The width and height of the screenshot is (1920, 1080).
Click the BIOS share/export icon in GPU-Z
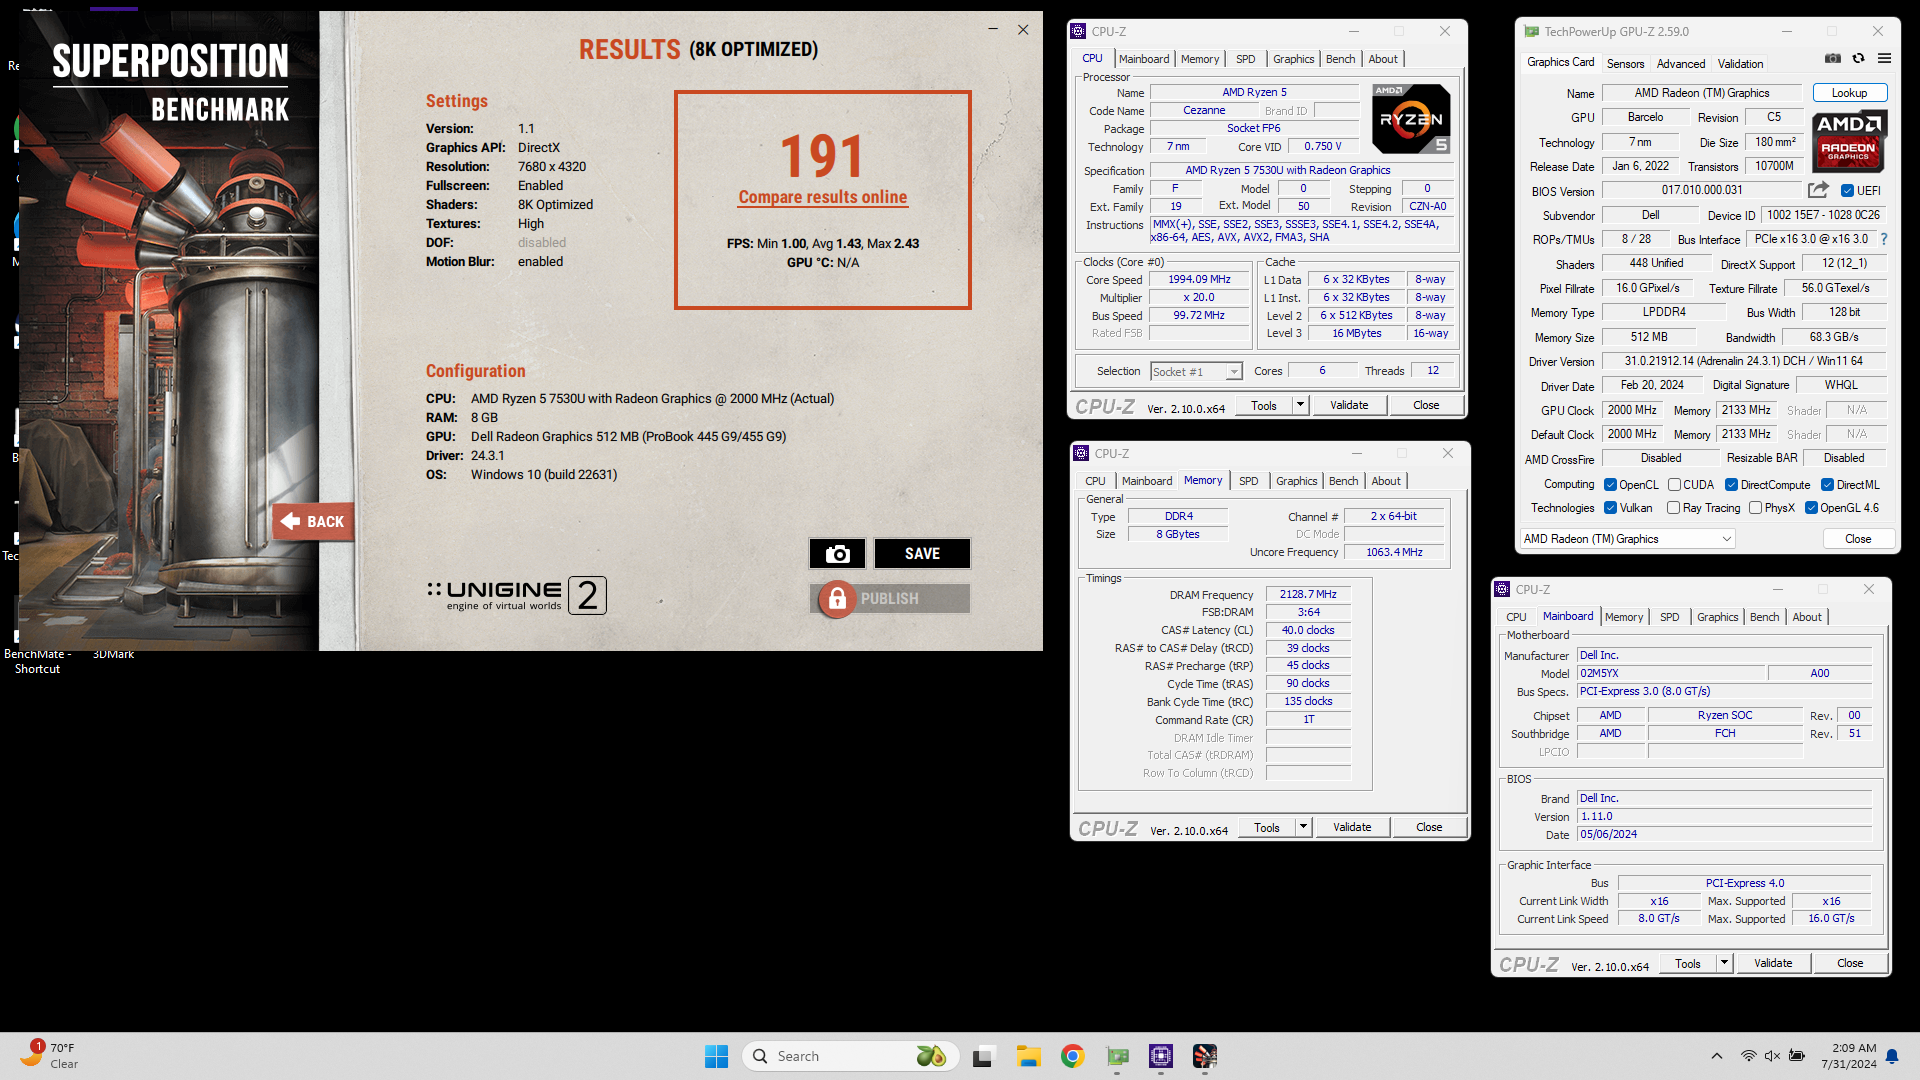(x=1818, y=190)
